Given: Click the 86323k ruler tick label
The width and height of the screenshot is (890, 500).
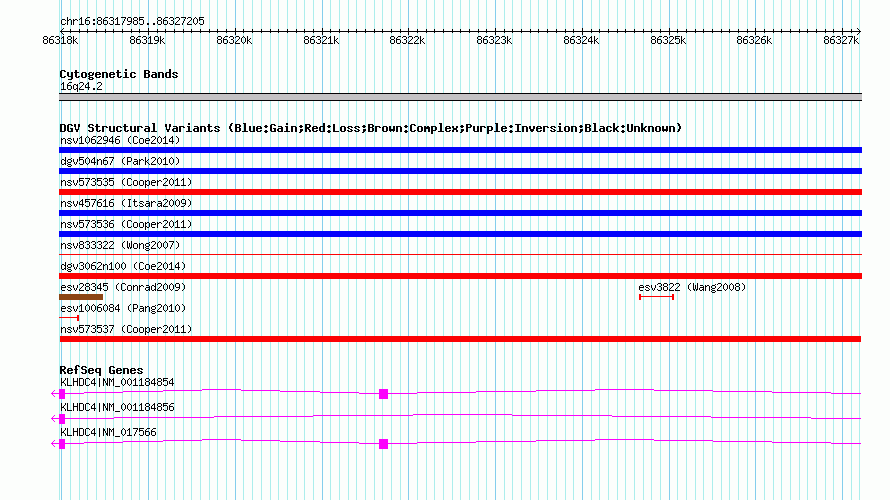Looking at the screenshot, I should pyautogui.click(x=494, y=40).
